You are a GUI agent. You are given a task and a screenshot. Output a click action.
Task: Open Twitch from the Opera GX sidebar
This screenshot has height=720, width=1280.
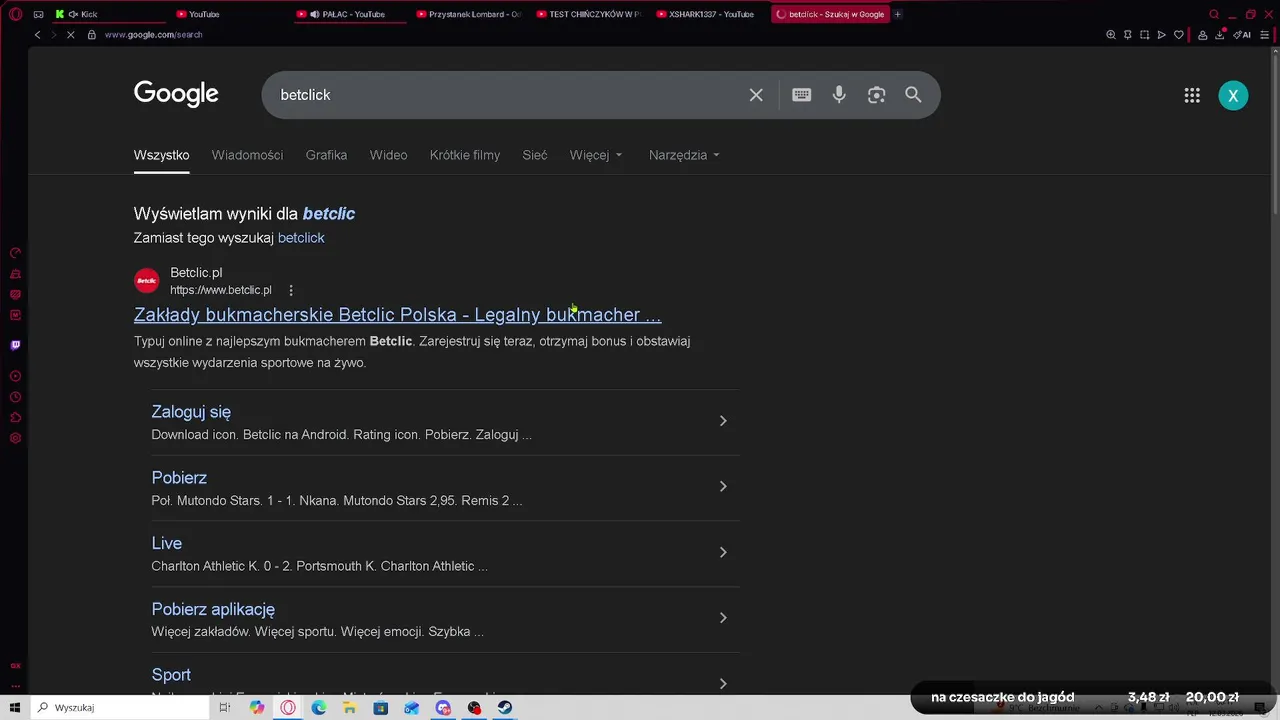coord(15,345)
